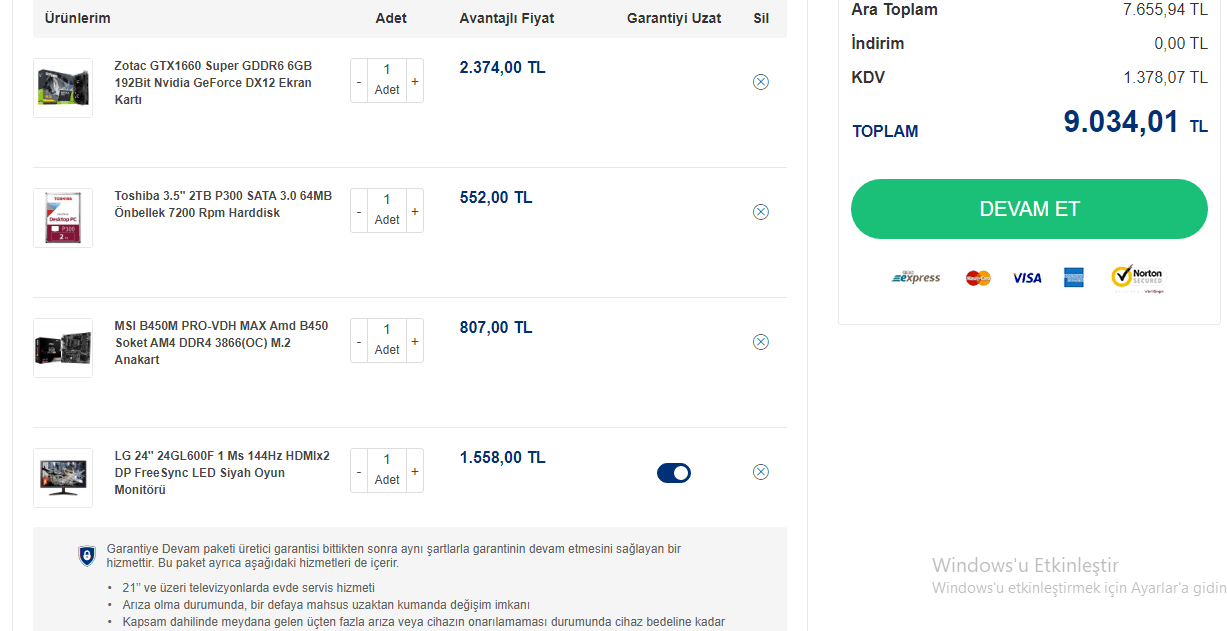Image resolution: width=1227 pixels, height=631 pixels.
Task: Decrease Zotac graphics card quantity
Action: [x=359, y=81]
